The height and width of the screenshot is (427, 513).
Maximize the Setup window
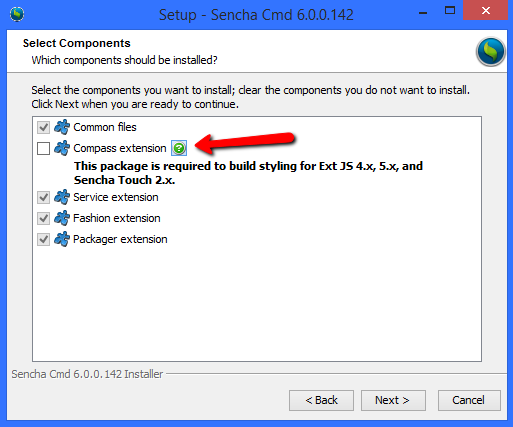450,11
